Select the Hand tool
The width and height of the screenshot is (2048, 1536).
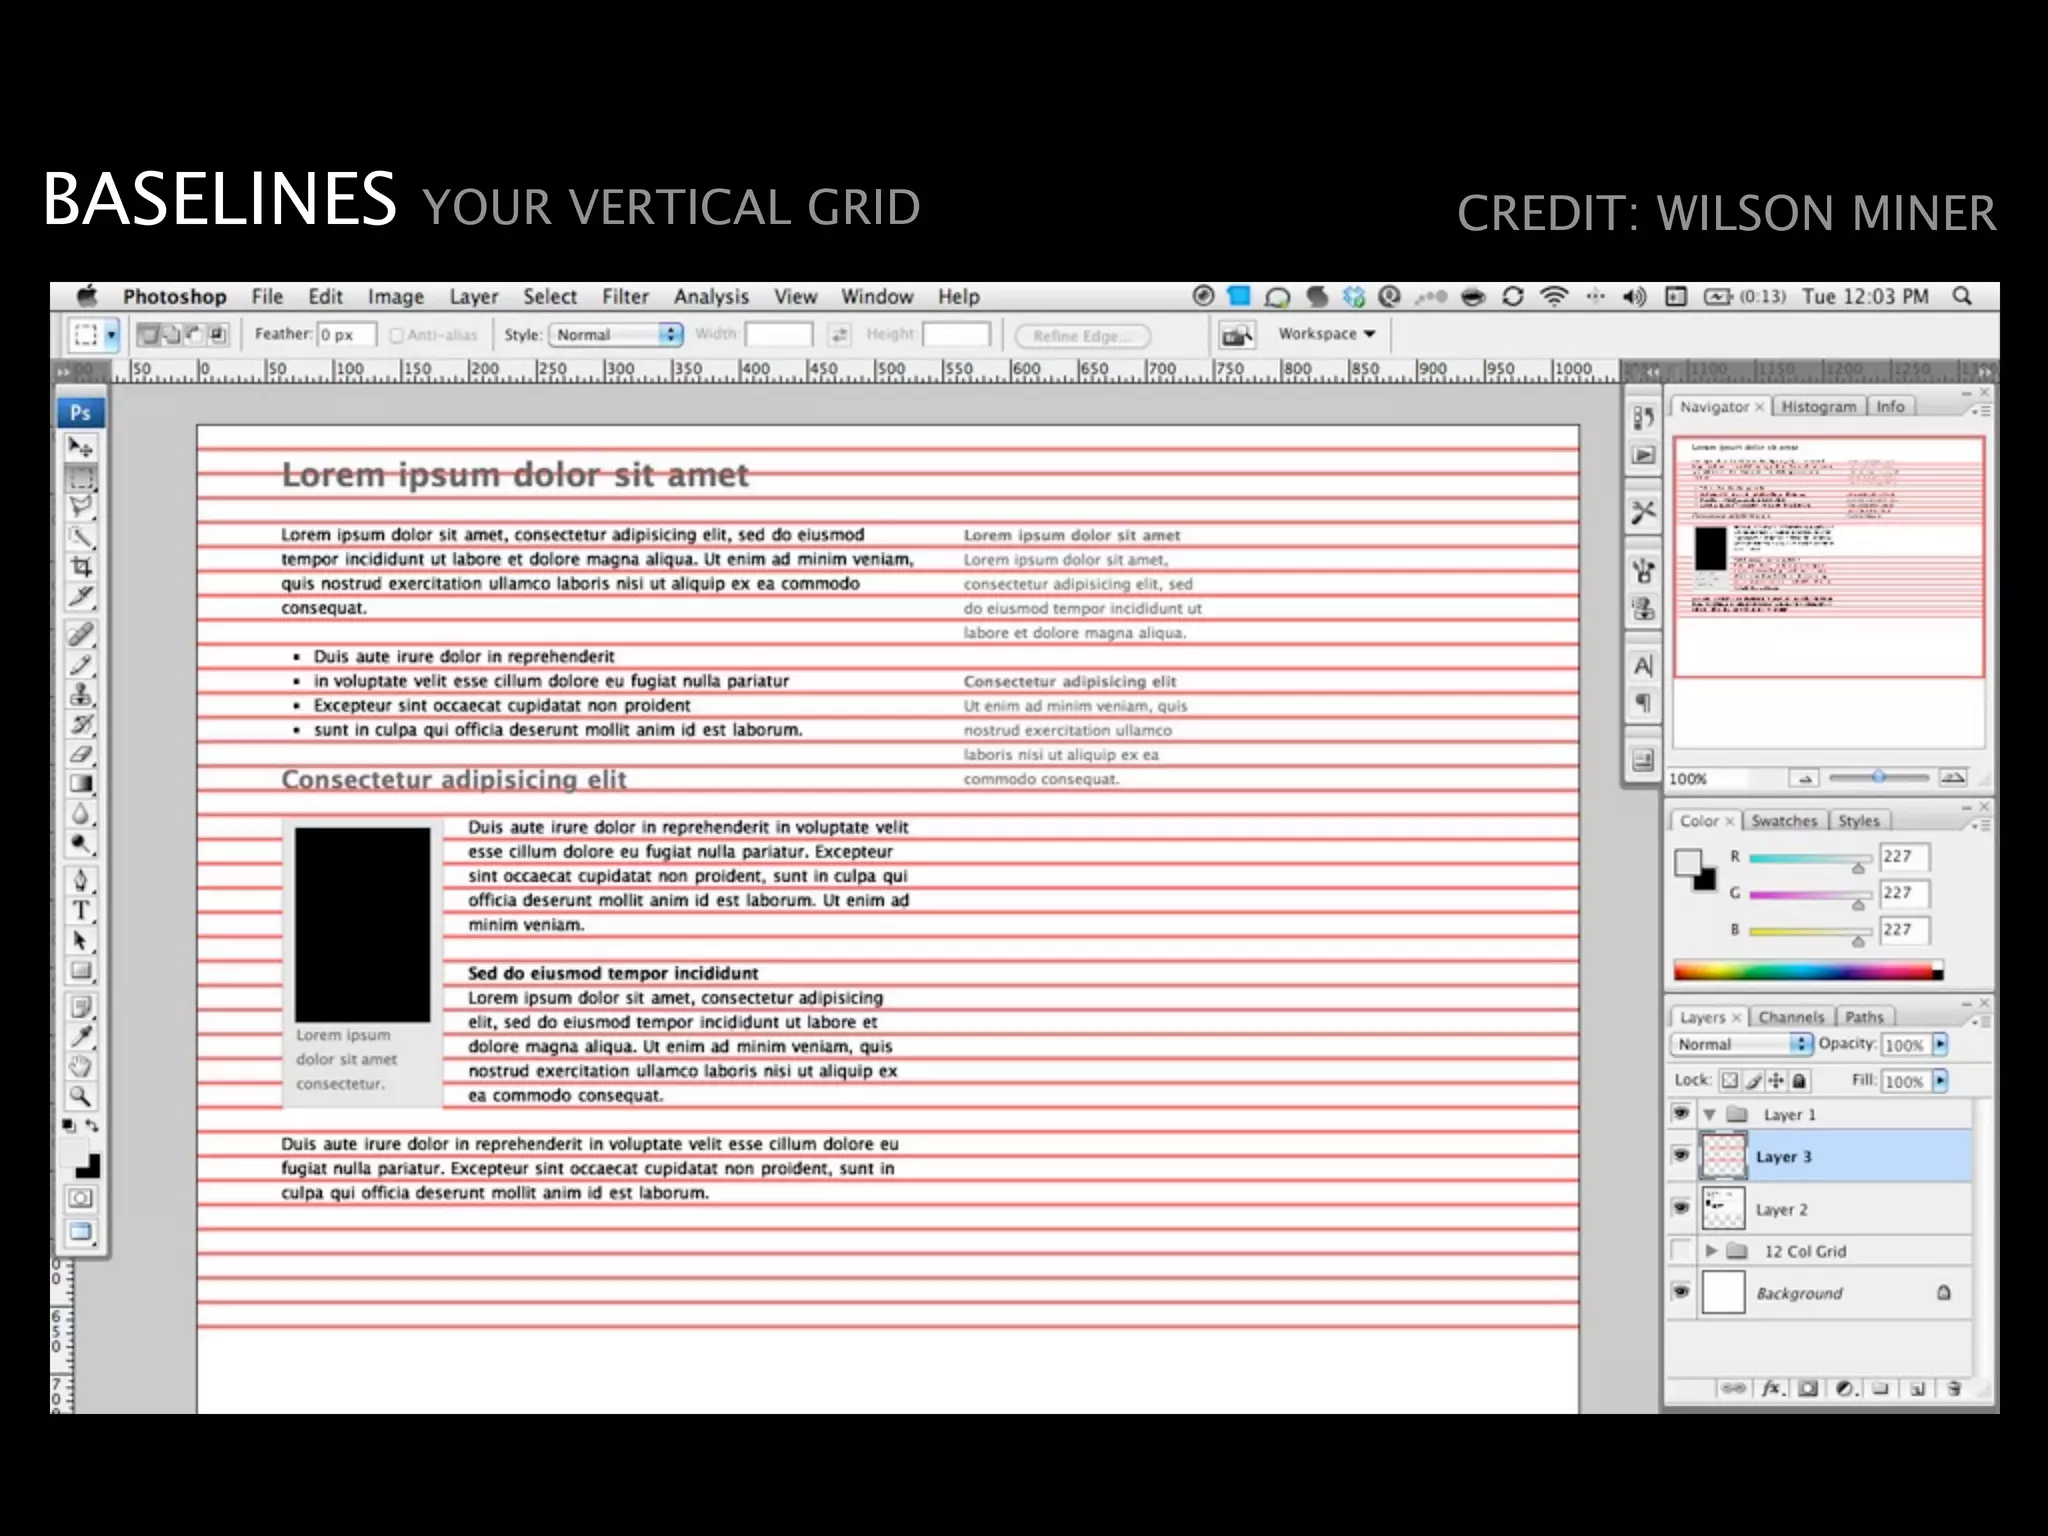click(x=81, y=1067)
